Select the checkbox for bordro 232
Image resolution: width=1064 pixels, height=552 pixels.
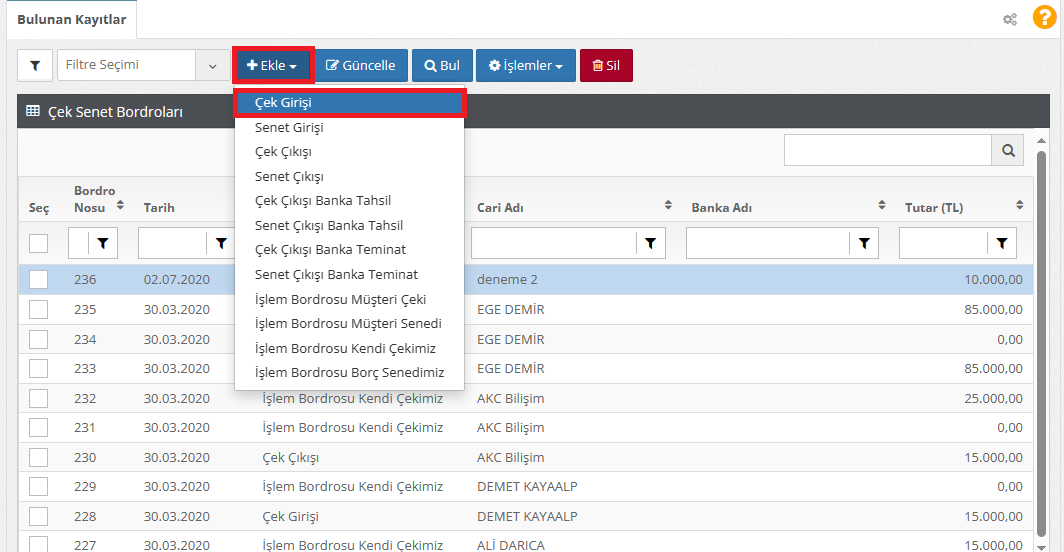point(38,399)
